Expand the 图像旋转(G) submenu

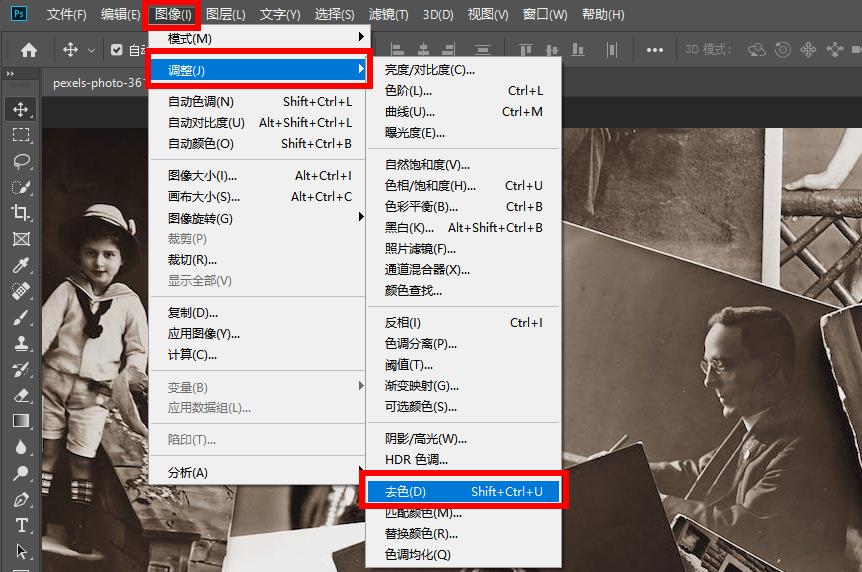coord(259,218)
